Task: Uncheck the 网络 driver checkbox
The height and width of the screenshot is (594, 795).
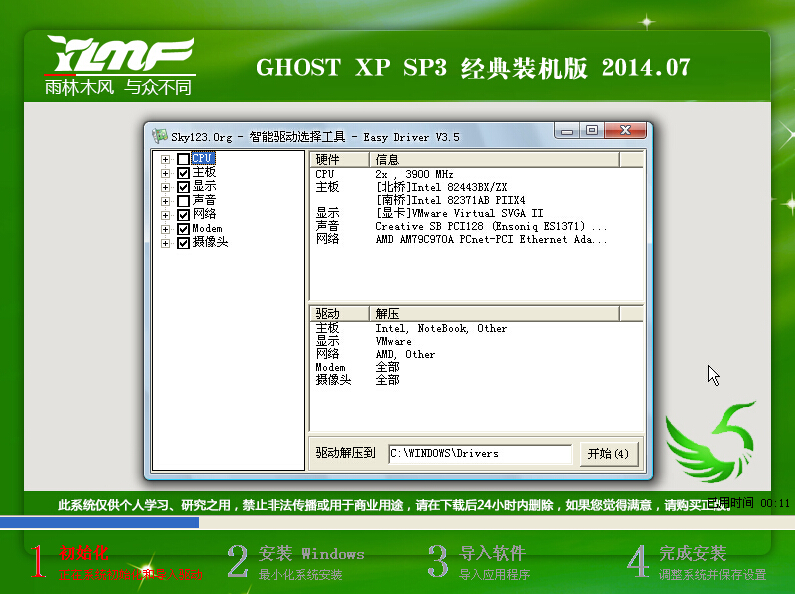Action: point(184,215)
